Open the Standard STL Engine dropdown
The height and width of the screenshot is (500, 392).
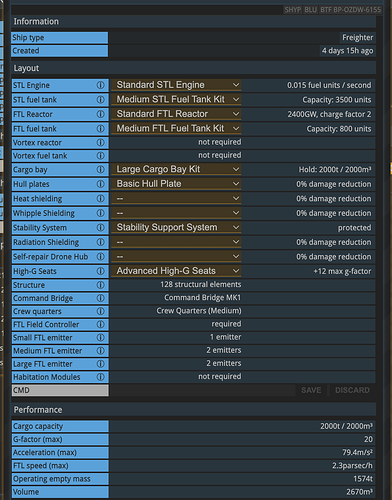(176, 85)
